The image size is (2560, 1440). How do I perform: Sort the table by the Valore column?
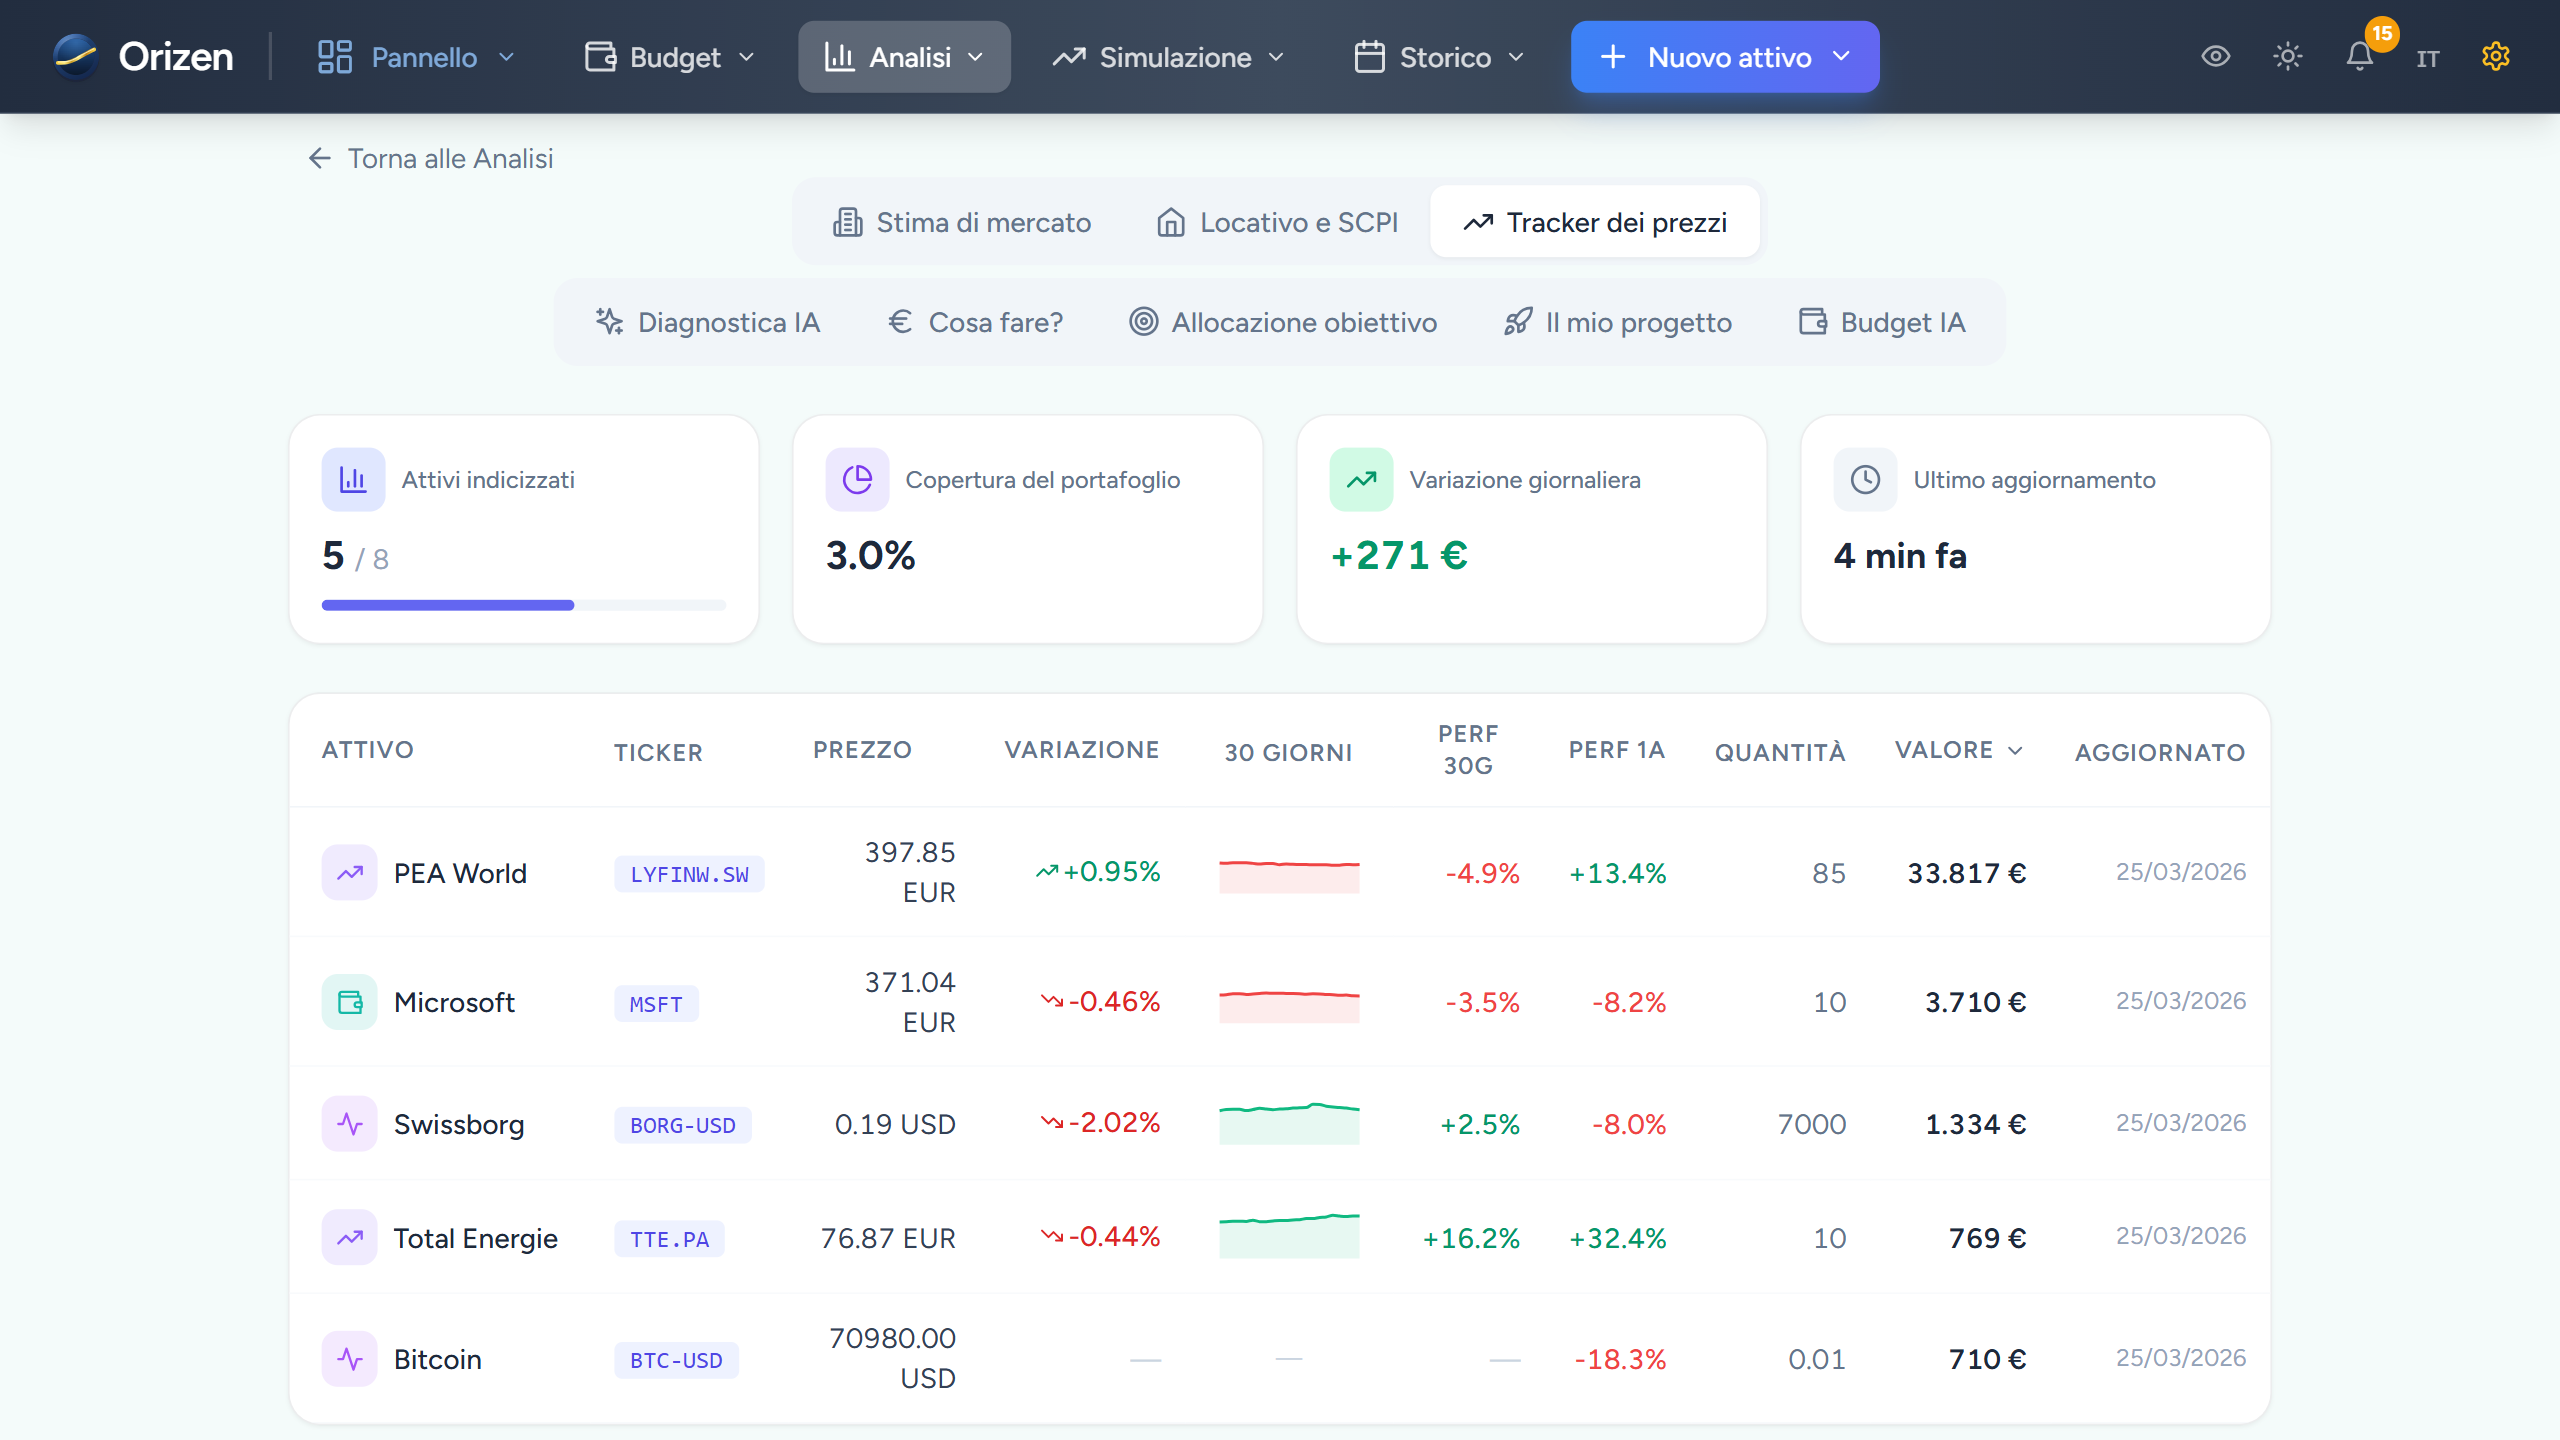pos(1958,750)
